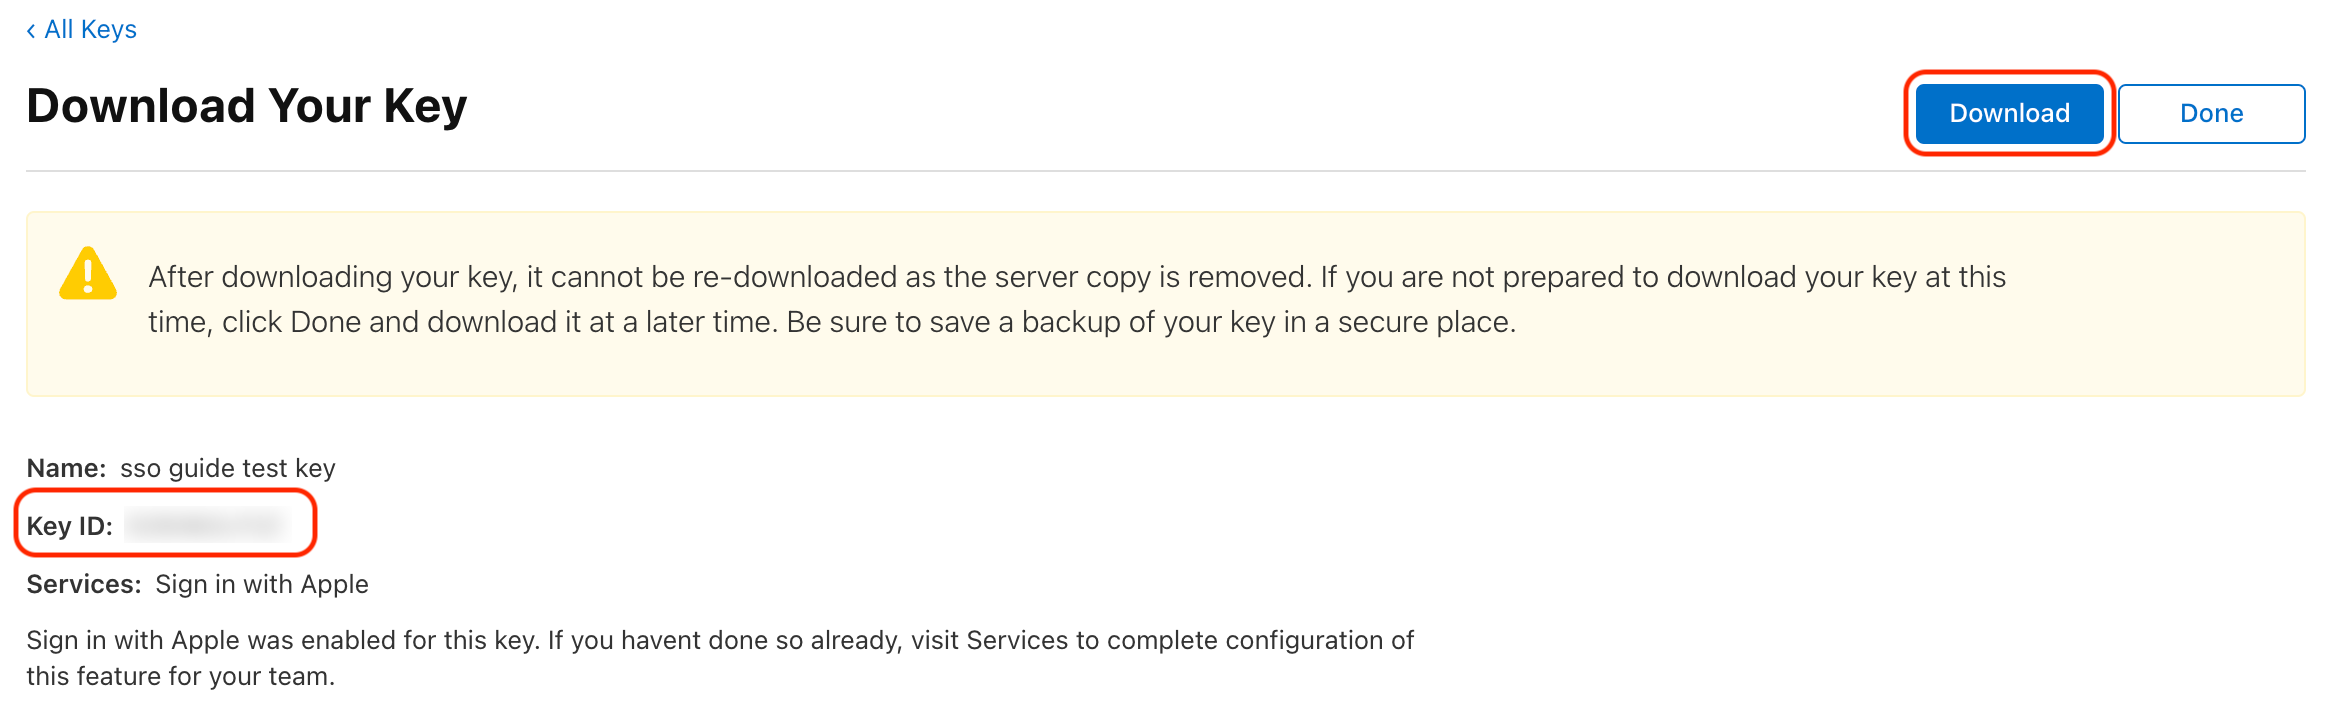Select the Download Your Key heading

click(245, 105)
